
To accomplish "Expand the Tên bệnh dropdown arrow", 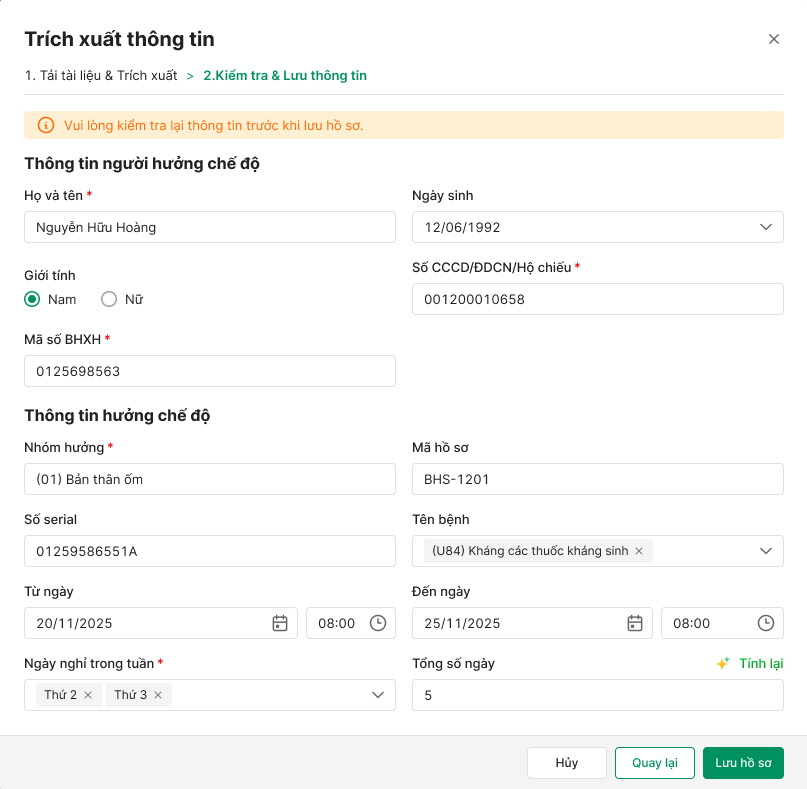I will pos(766,551).
